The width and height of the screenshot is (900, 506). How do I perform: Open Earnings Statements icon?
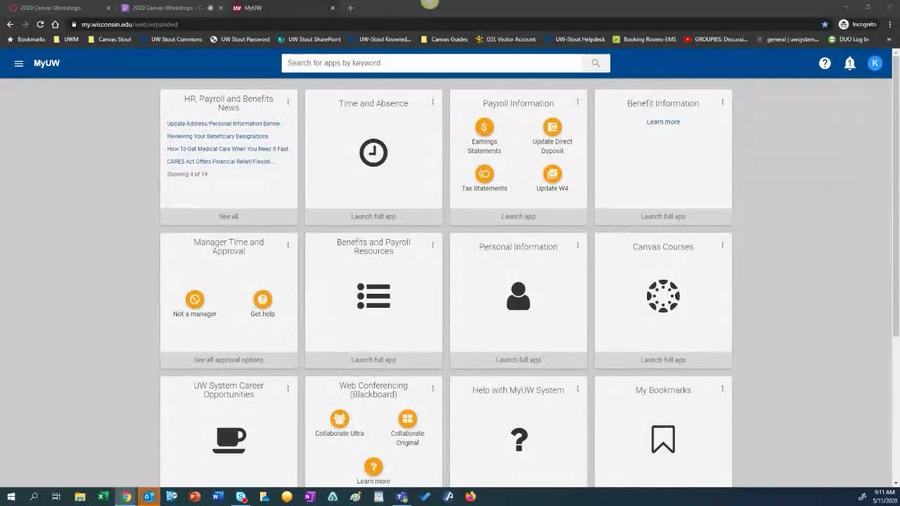(484, 127)
